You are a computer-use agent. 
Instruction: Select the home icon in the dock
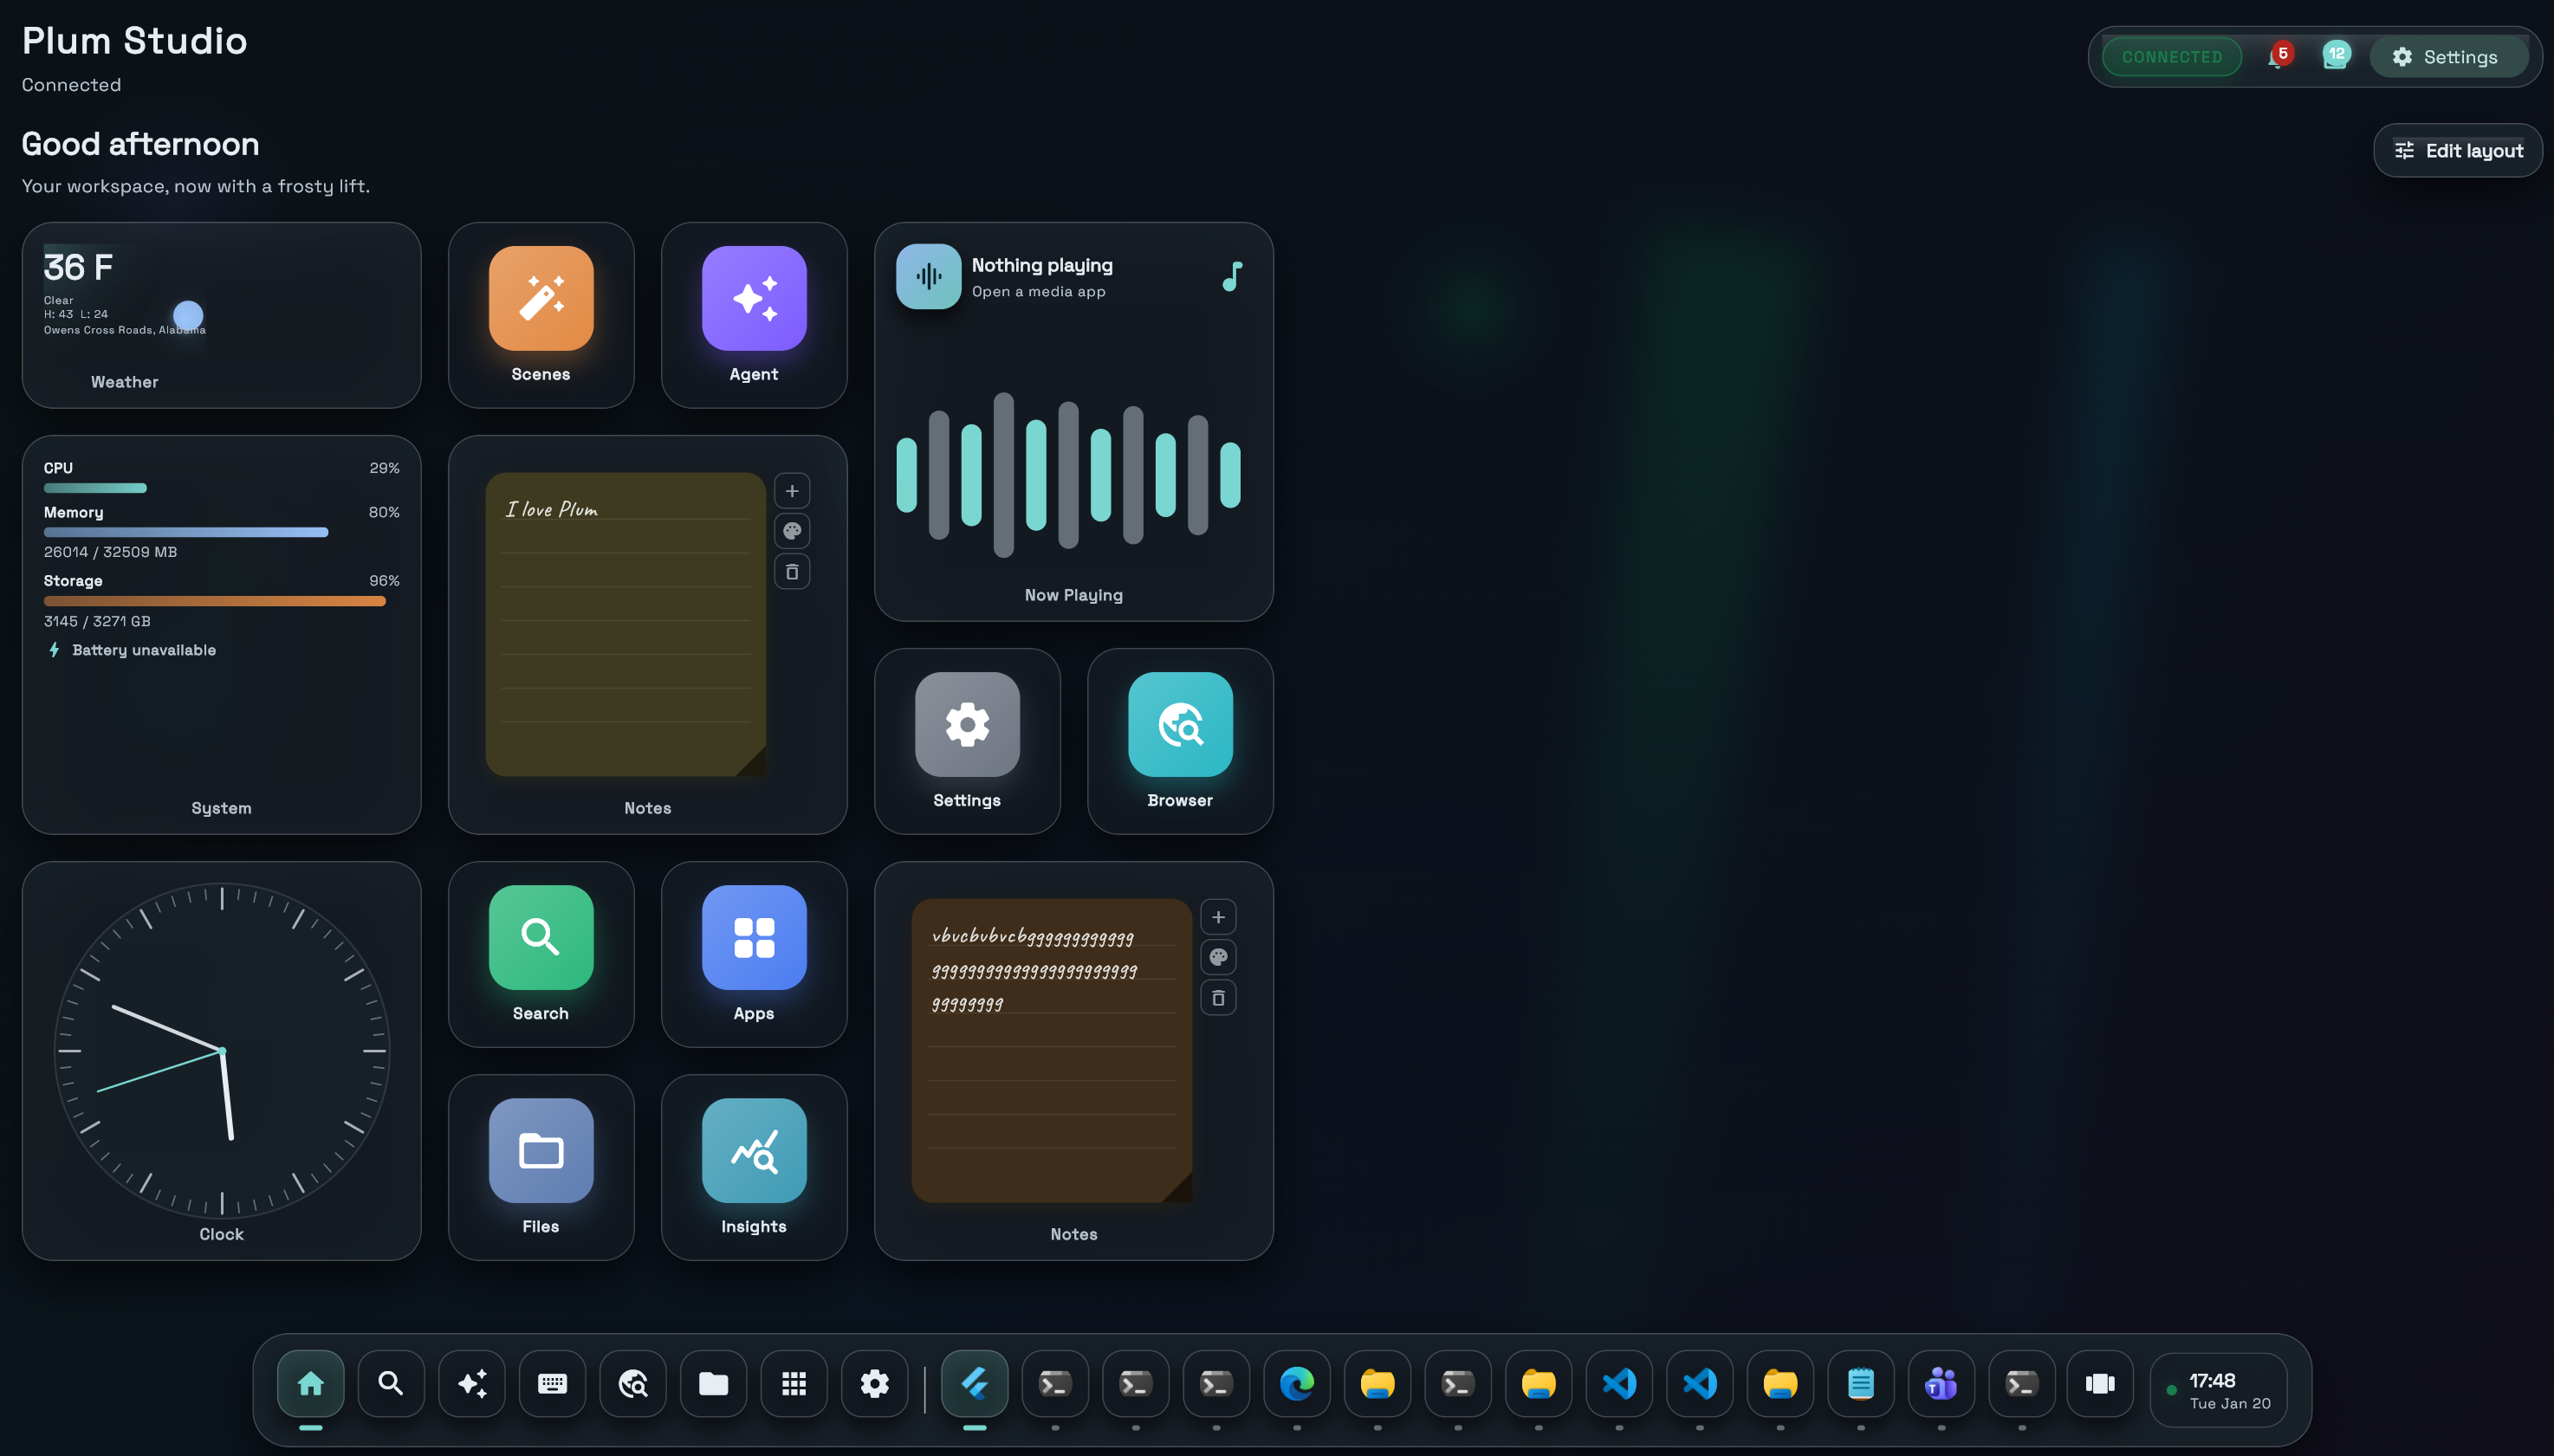click(x=310, y=1384)
